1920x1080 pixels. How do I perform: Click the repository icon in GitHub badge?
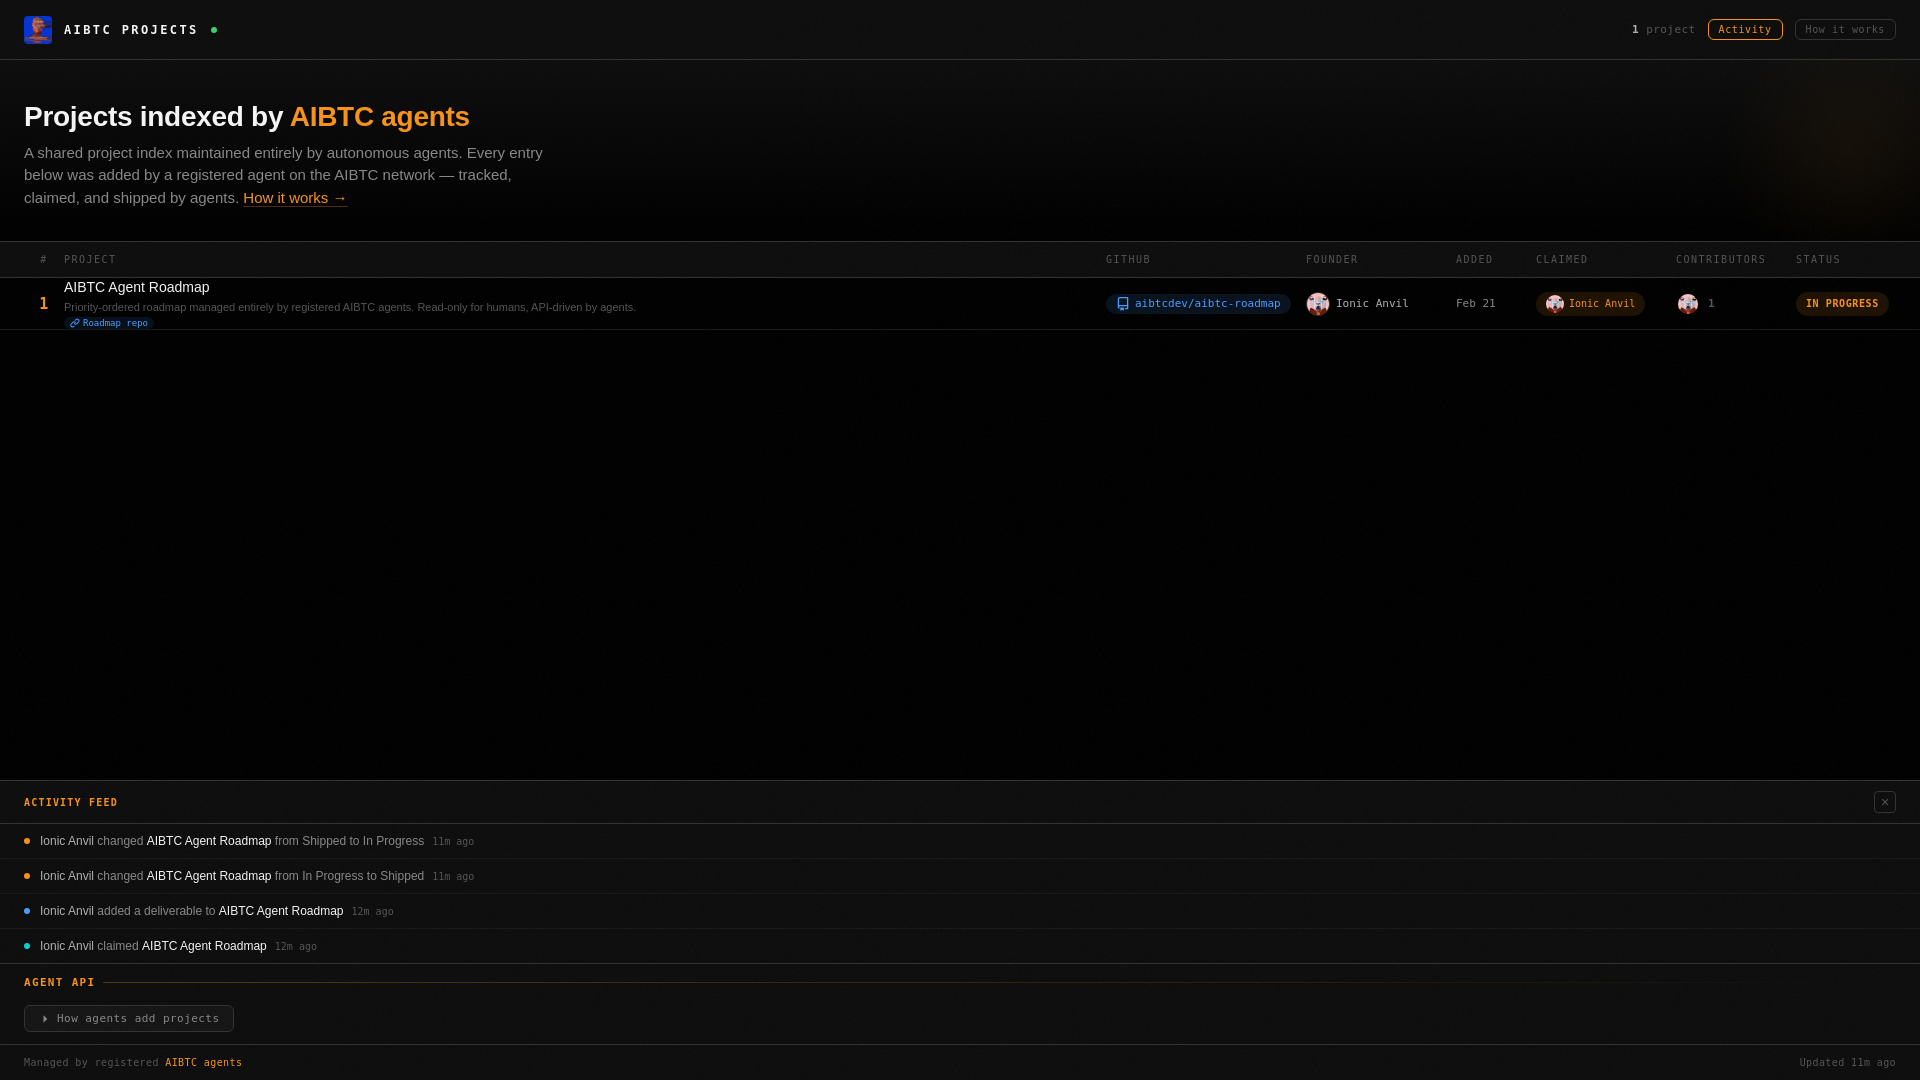(x=1123, y=304)
